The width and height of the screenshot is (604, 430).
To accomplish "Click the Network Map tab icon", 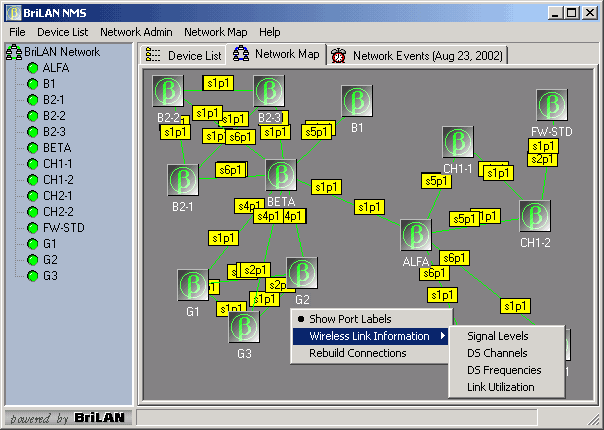I will click(241, 54).
